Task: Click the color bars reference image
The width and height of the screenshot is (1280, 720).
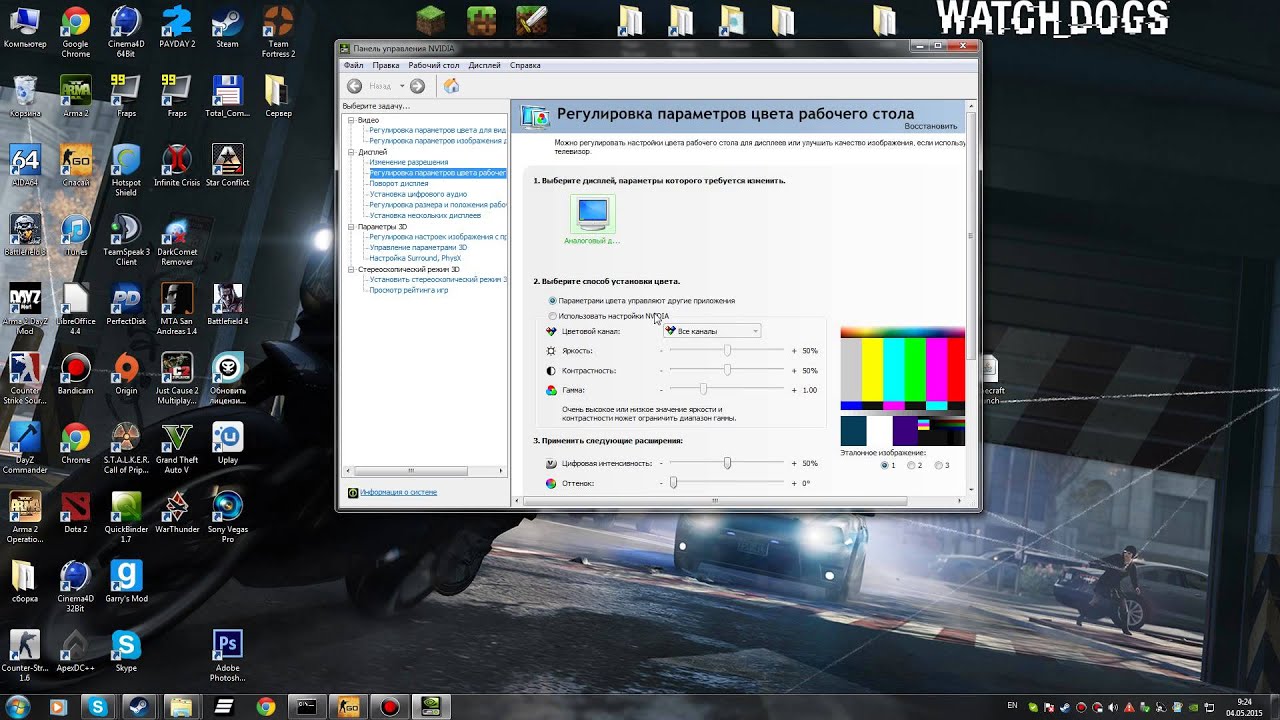Action: 902,386
